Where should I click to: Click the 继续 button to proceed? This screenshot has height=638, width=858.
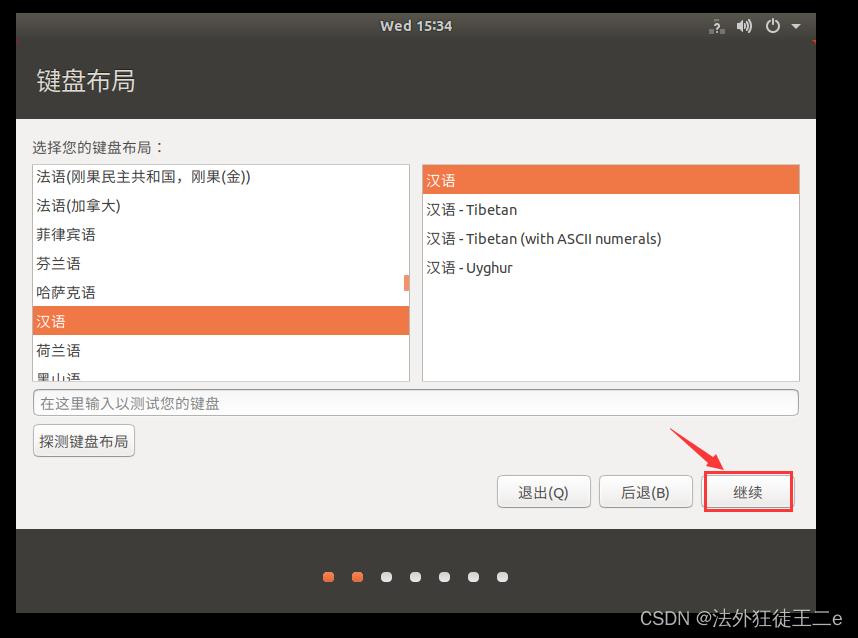(x=747, y=491)
